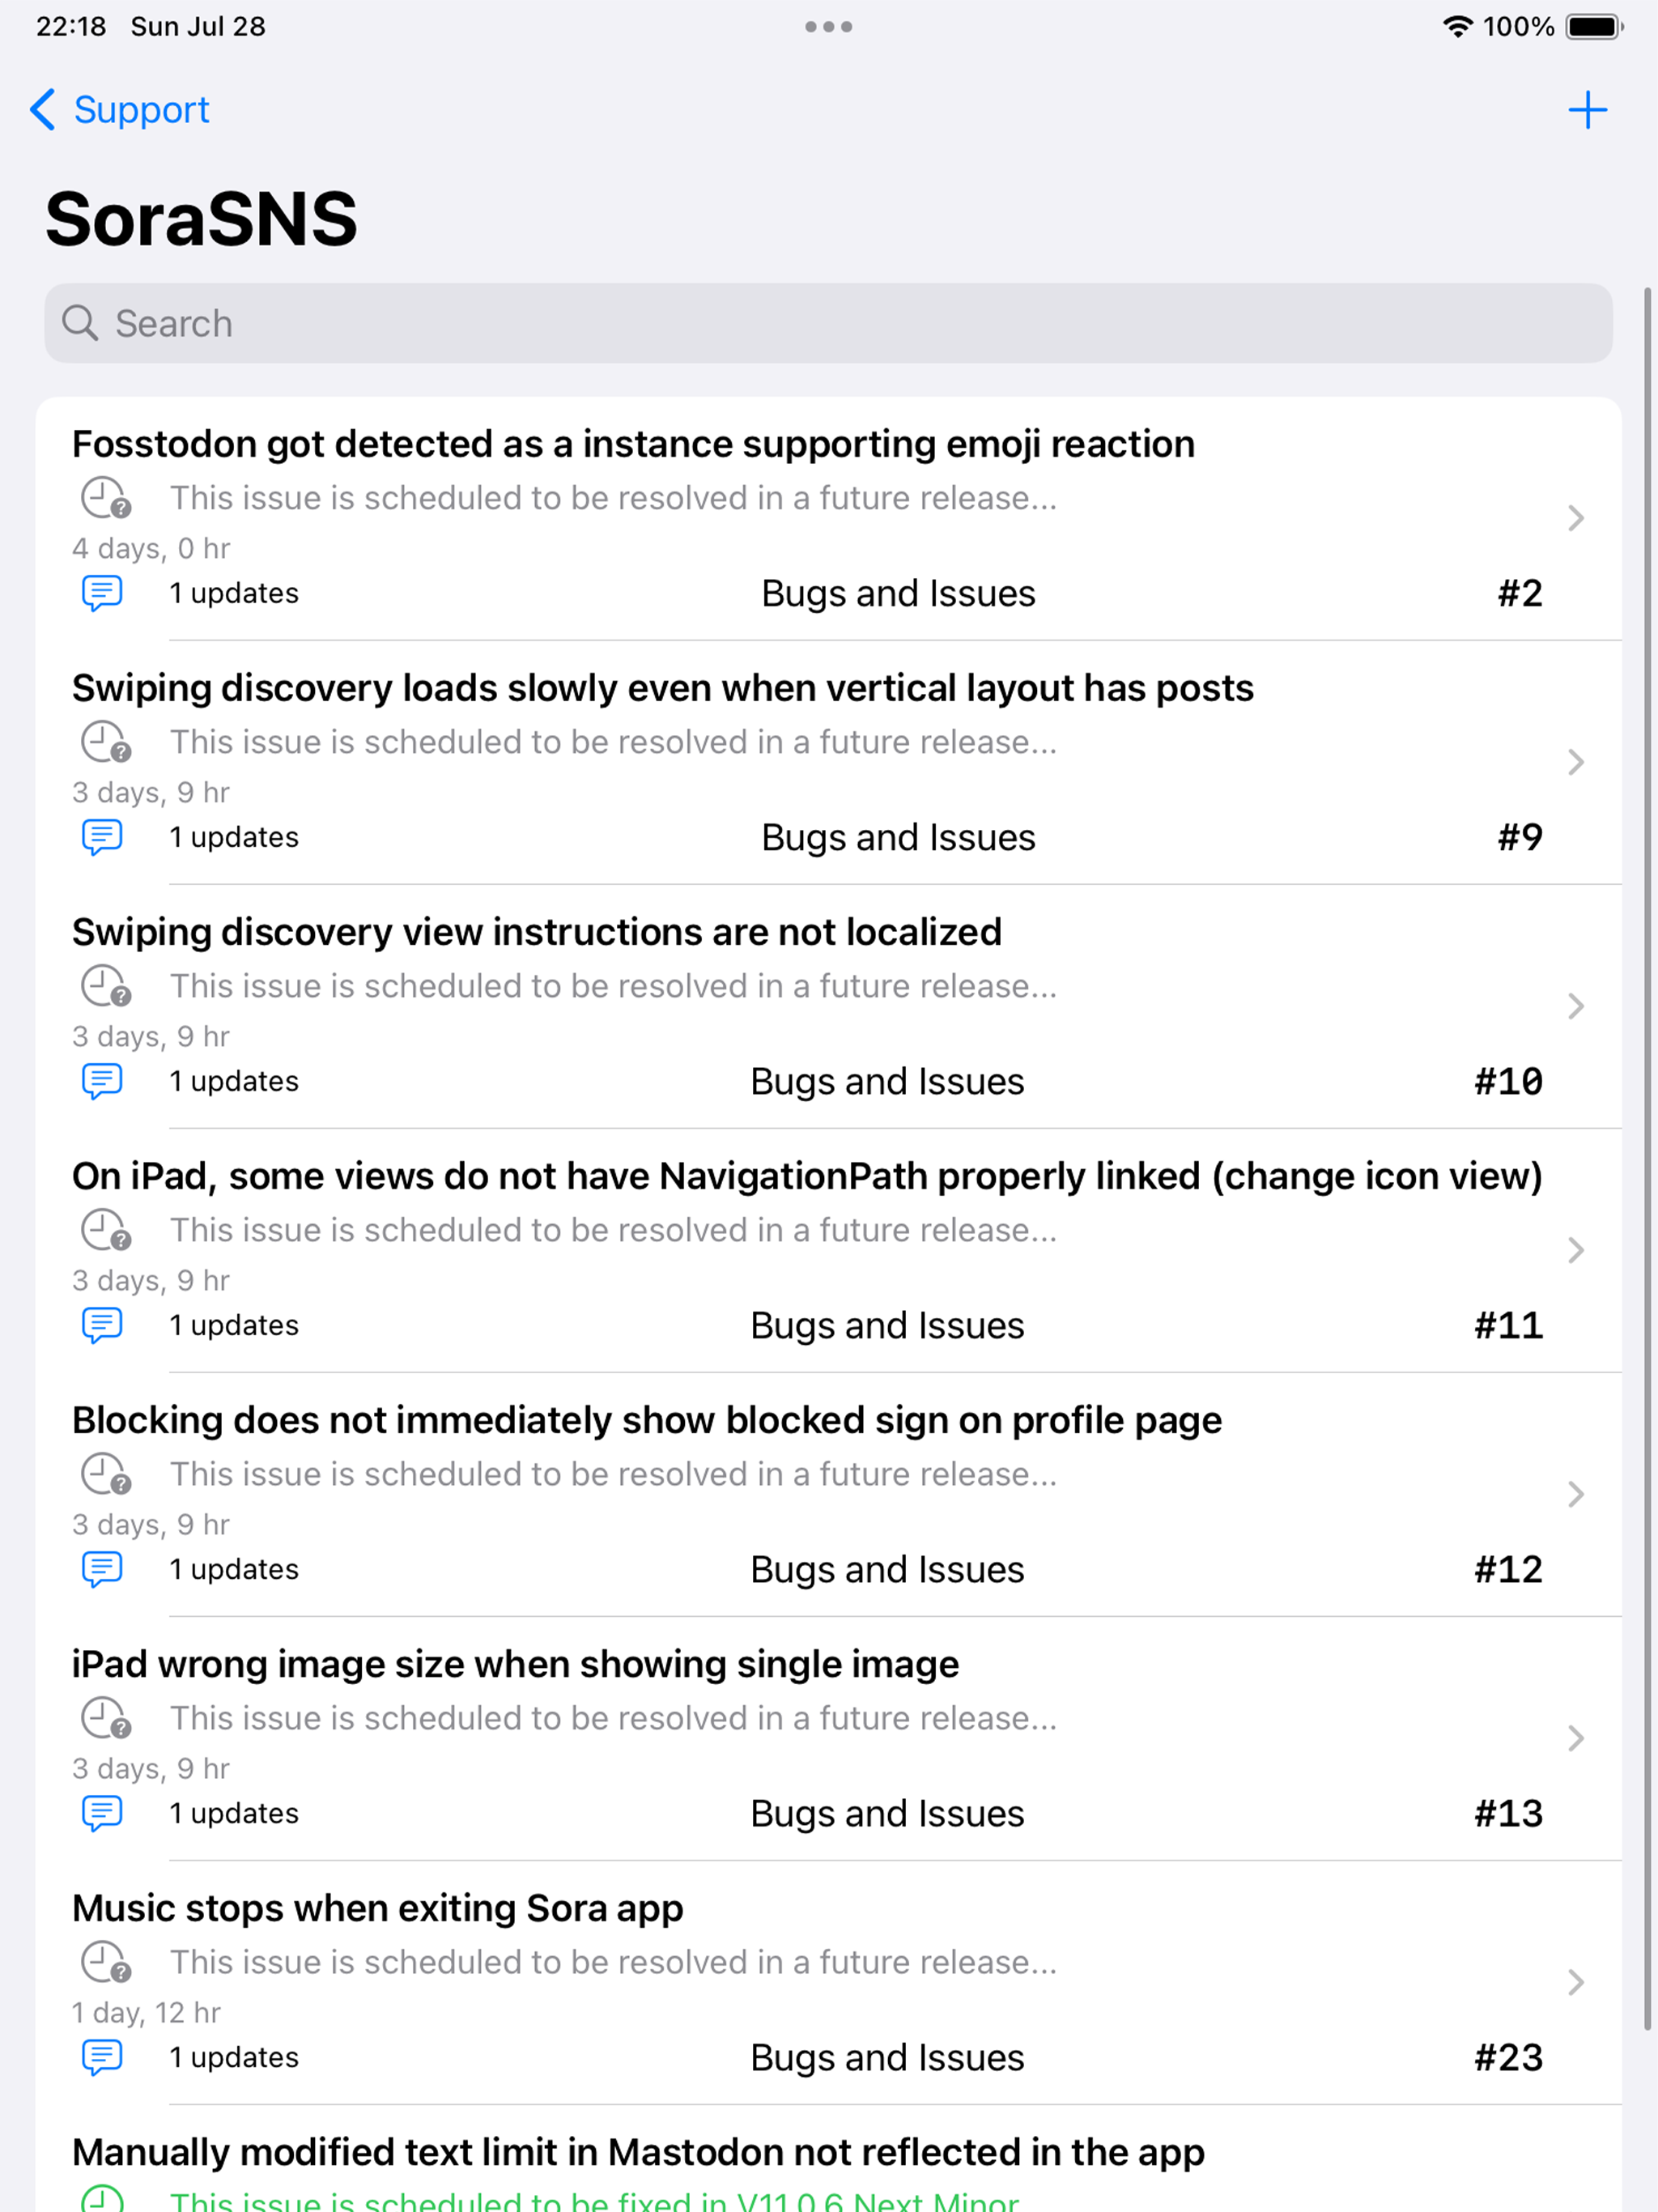Open chevron for instructions not localized issue

(1576, 1006)
